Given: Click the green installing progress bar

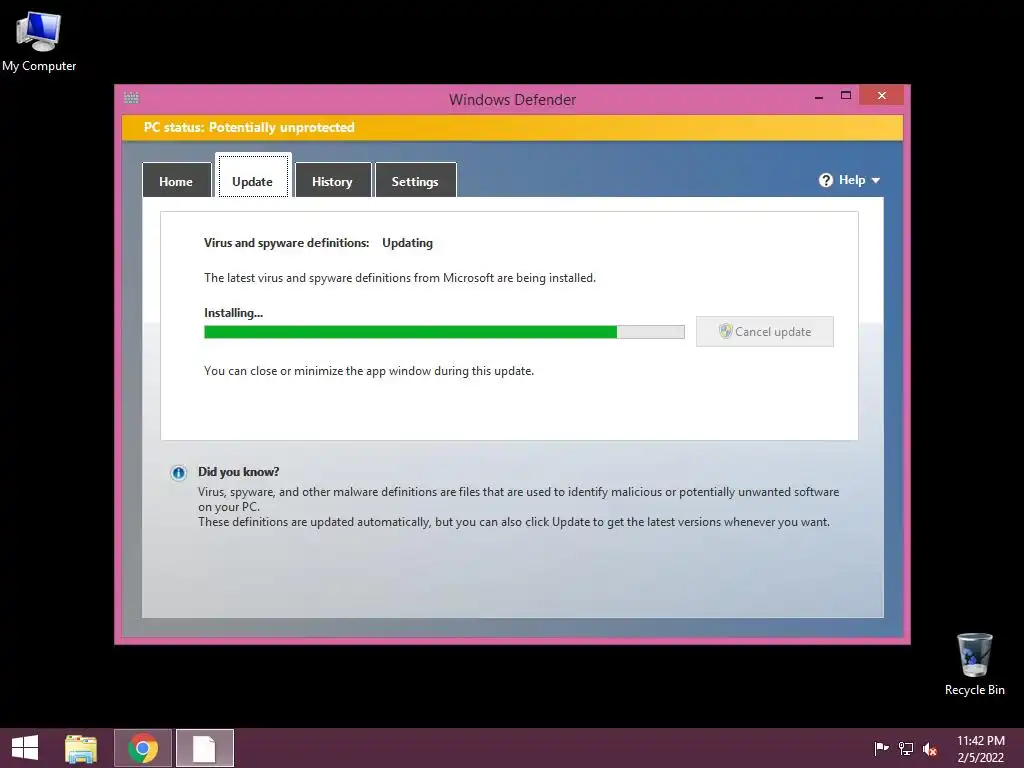Looking at the screenshot, I should (x=444, y=332).
